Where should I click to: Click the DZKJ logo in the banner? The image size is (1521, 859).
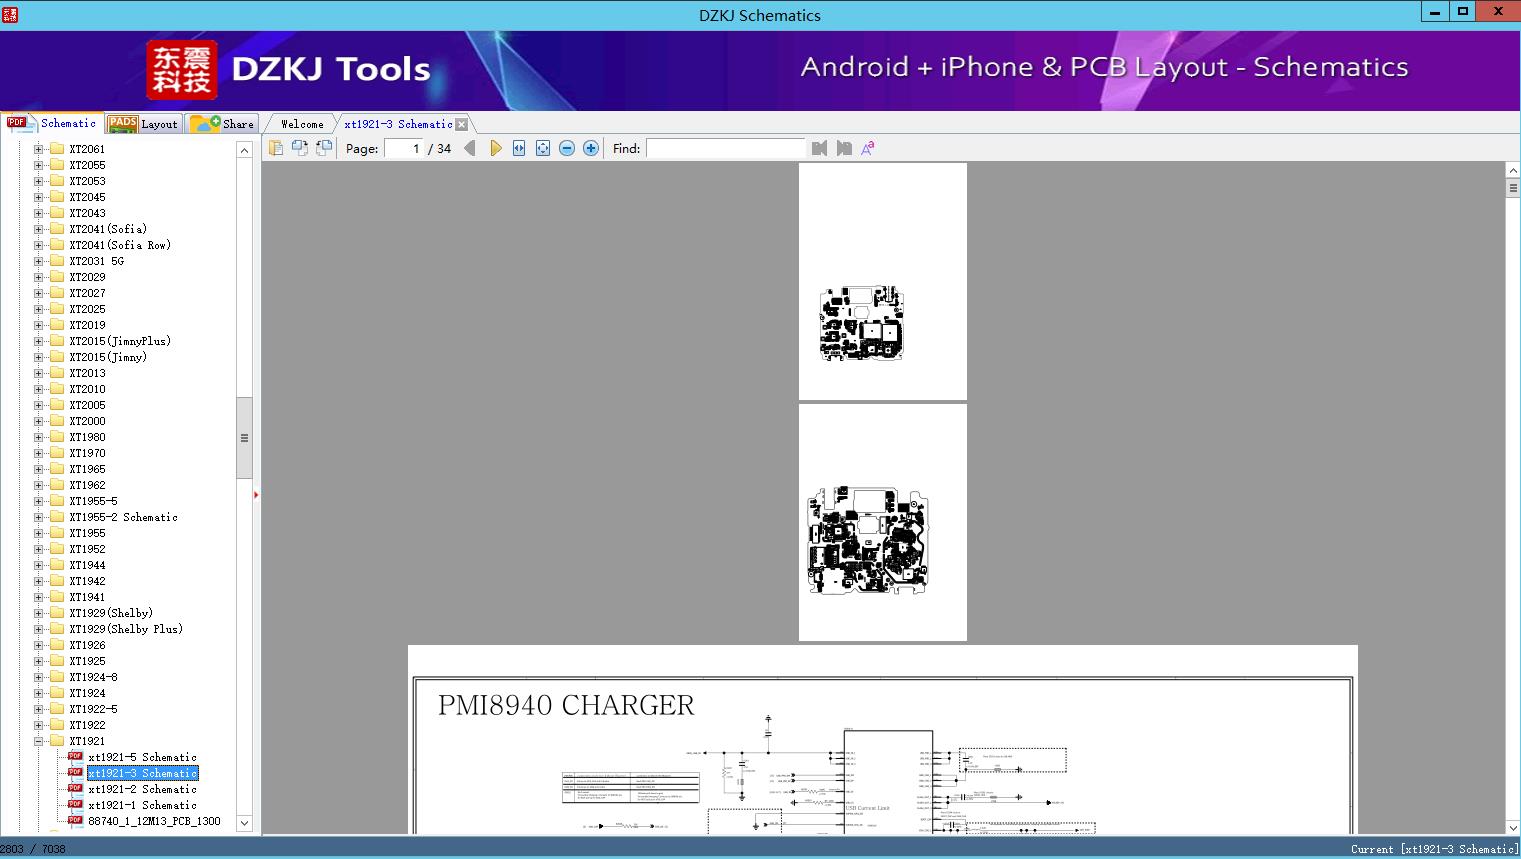click(182, 70)
